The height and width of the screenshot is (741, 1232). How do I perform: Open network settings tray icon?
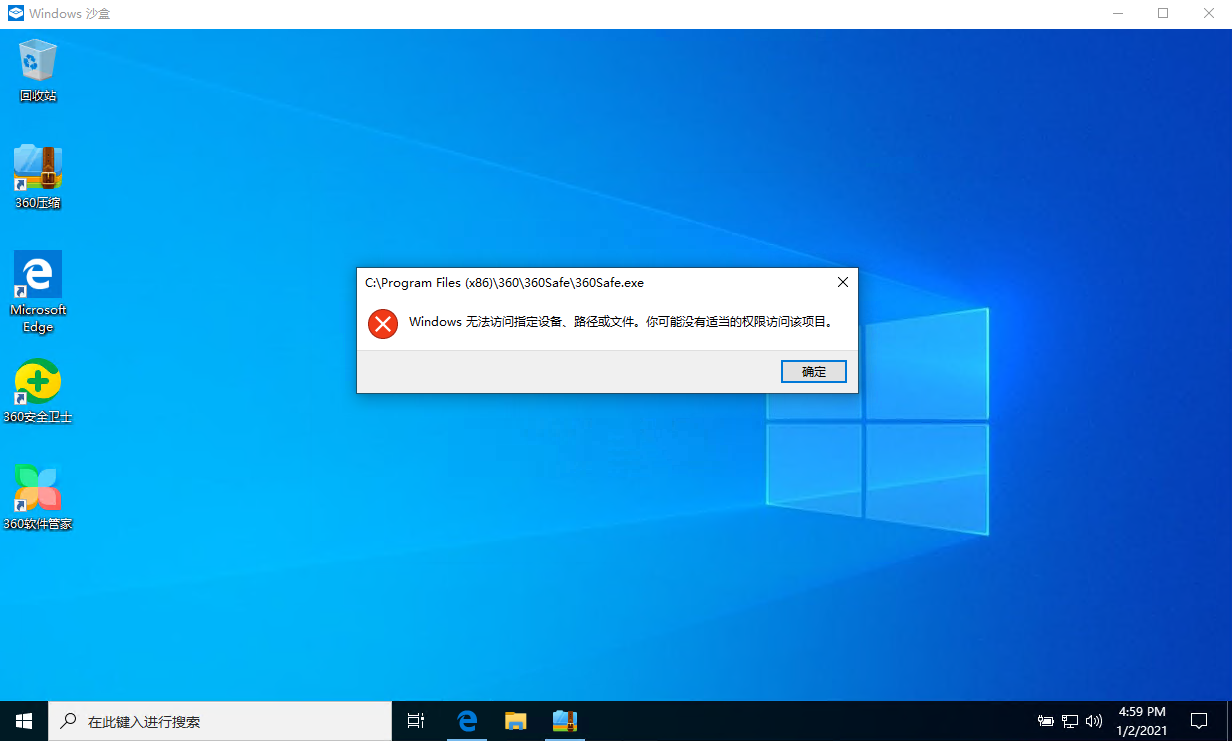pos(1070,721)
